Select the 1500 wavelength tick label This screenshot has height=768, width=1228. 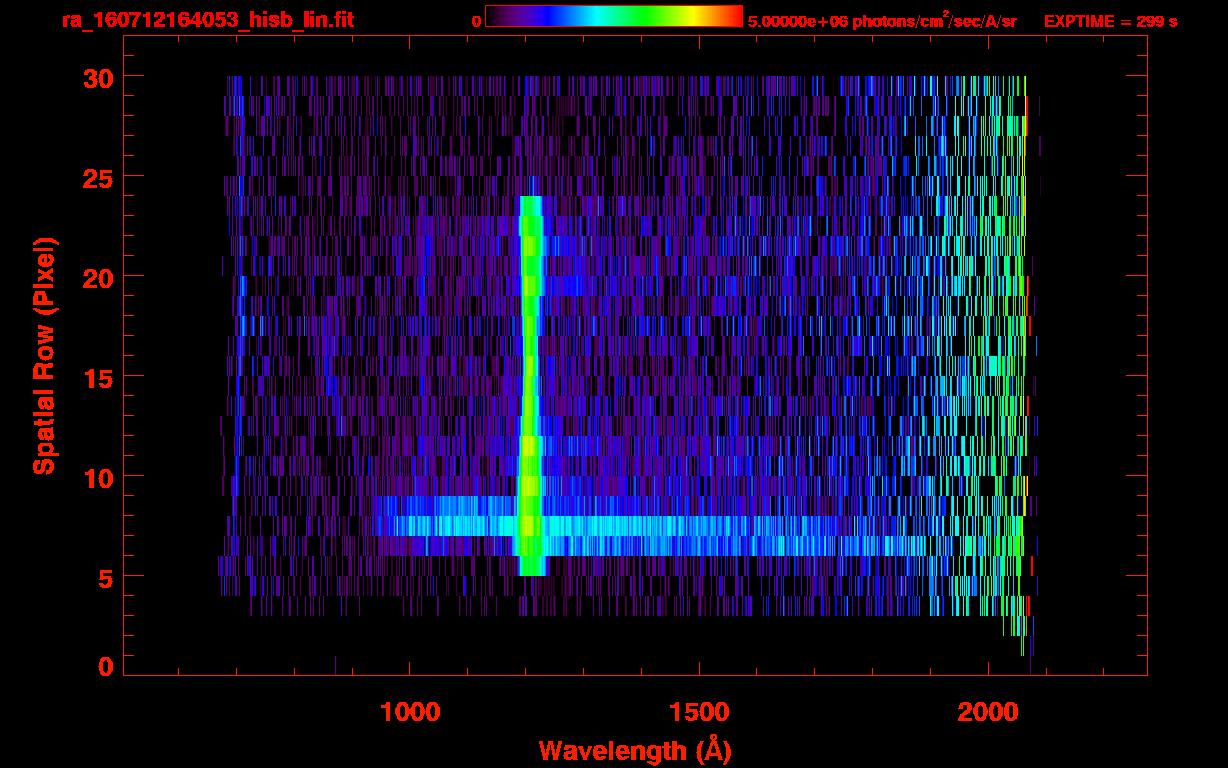[x=699, y=711]
